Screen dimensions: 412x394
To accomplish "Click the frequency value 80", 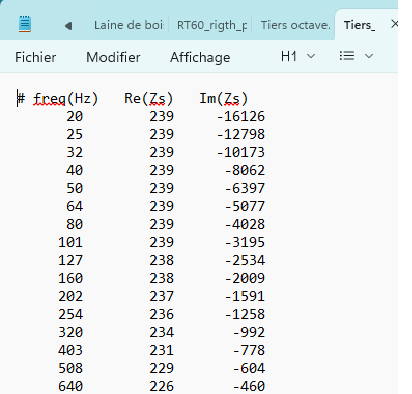I will click(x=74, y=224).
